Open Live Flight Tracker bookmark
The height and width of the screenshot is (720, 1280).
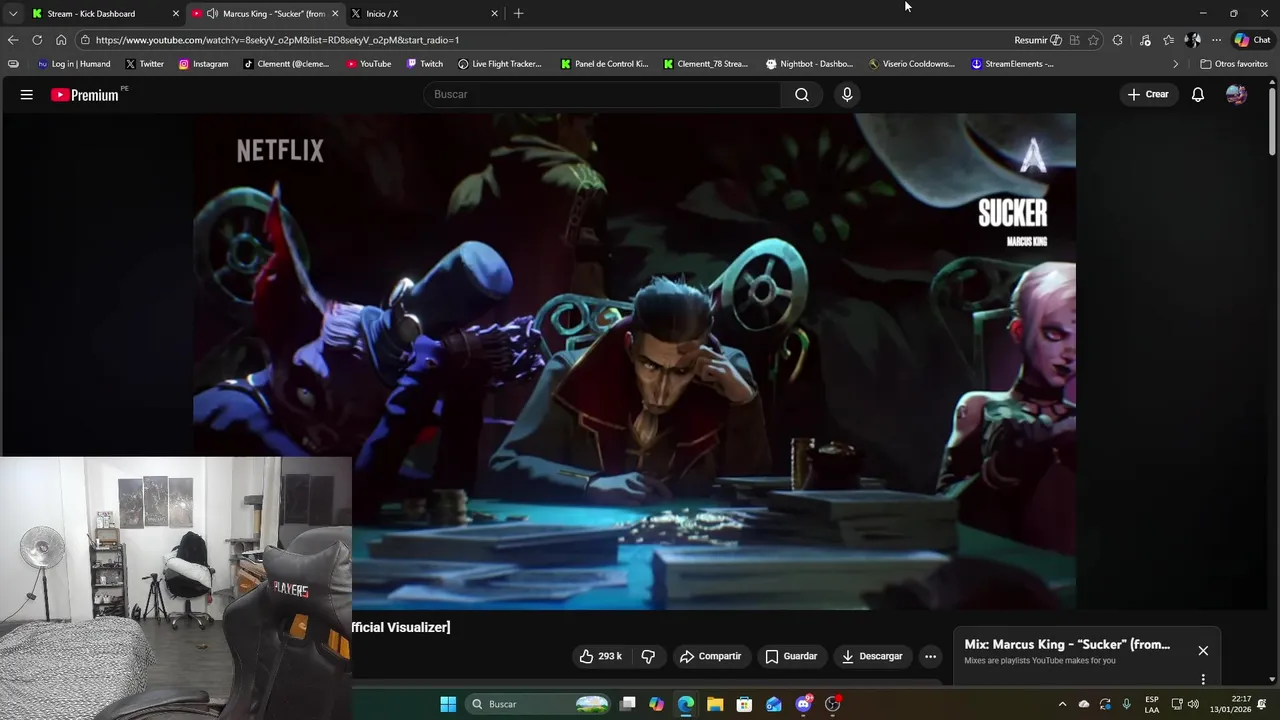500,64
